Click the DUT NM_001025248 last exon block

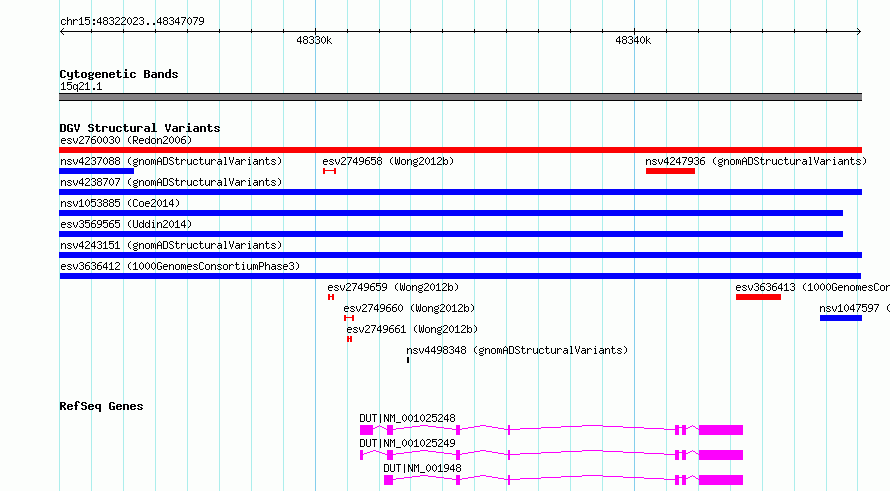(721, 430)
